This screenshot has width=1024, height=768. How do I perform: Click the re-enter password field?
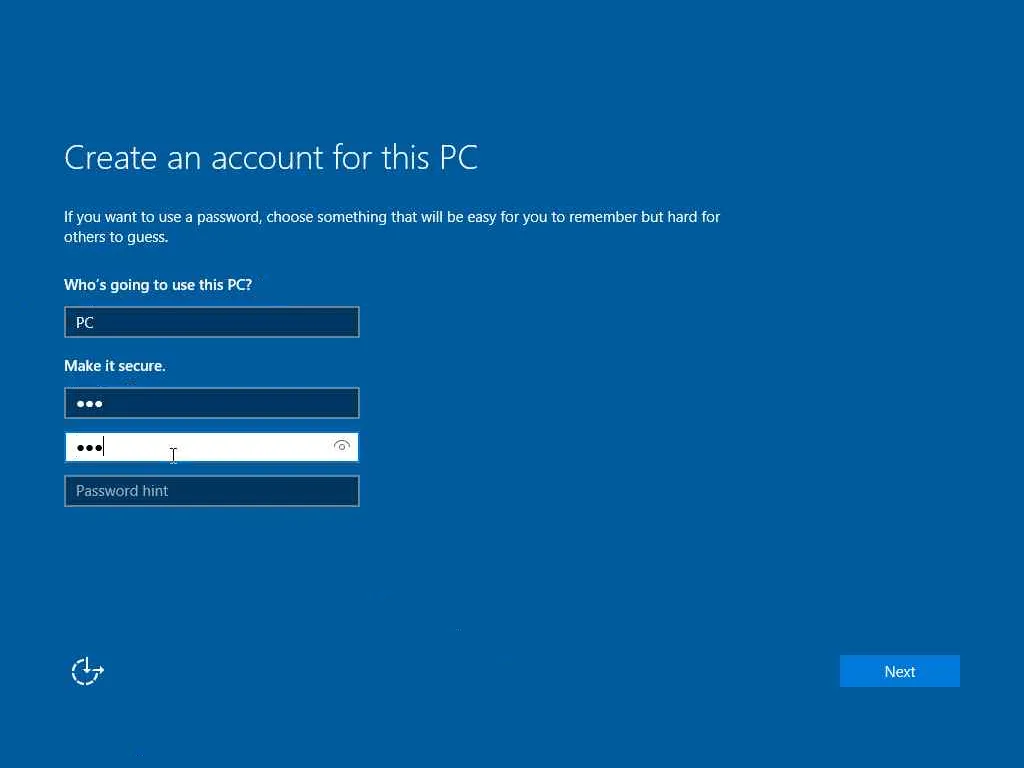click(x=212, y=447)
